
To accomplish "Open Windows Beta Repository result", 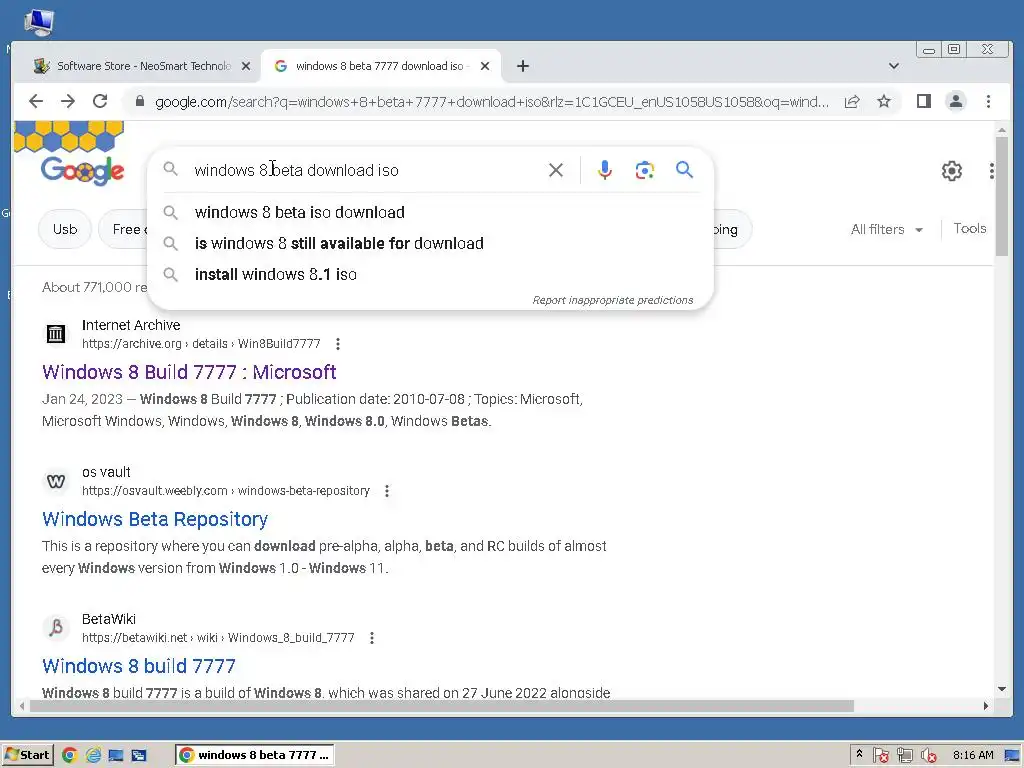I will point(155,519).
